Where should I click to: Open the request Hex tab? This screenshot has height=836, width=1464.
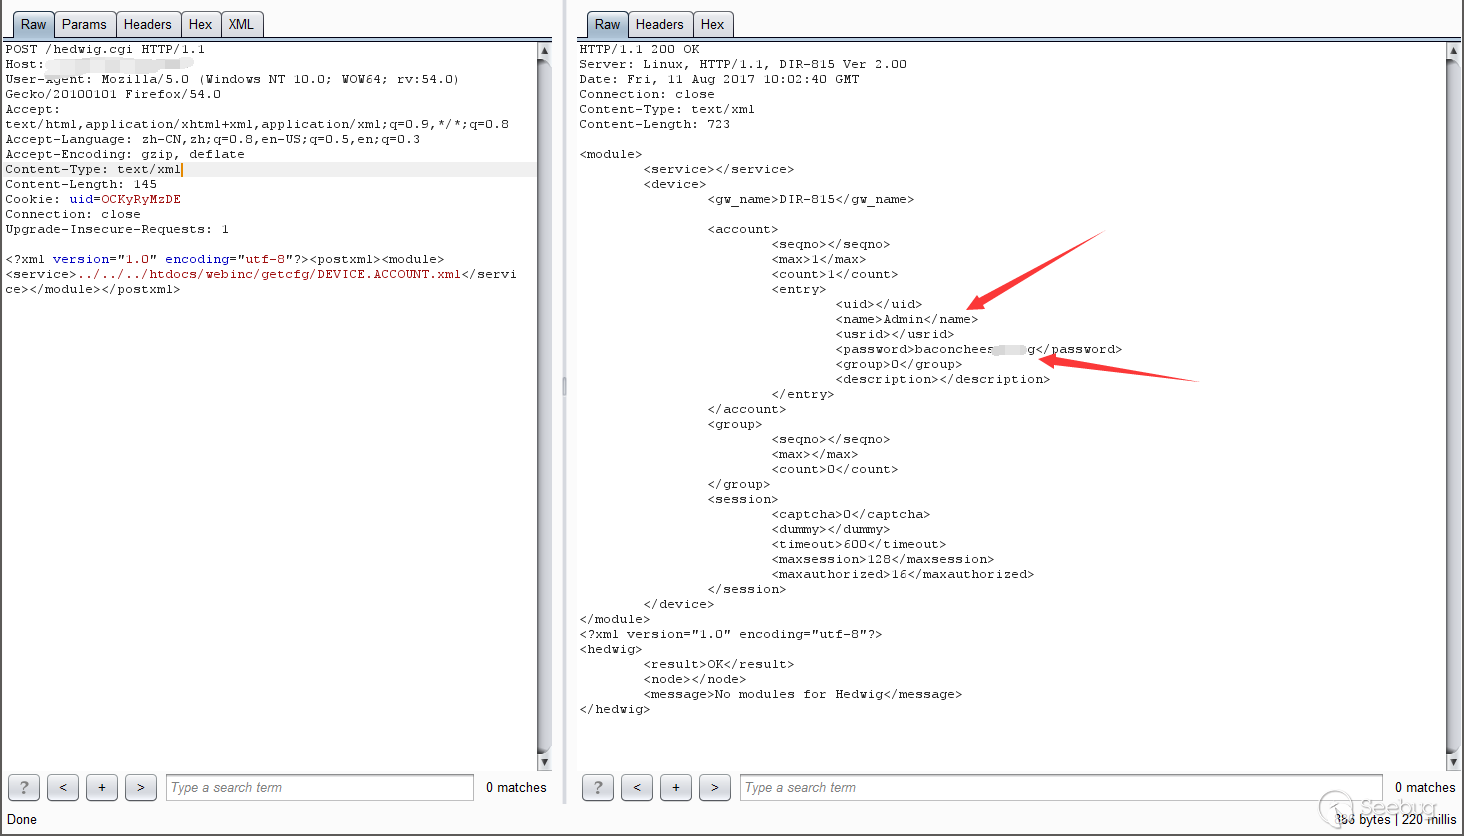click(201, 24)
